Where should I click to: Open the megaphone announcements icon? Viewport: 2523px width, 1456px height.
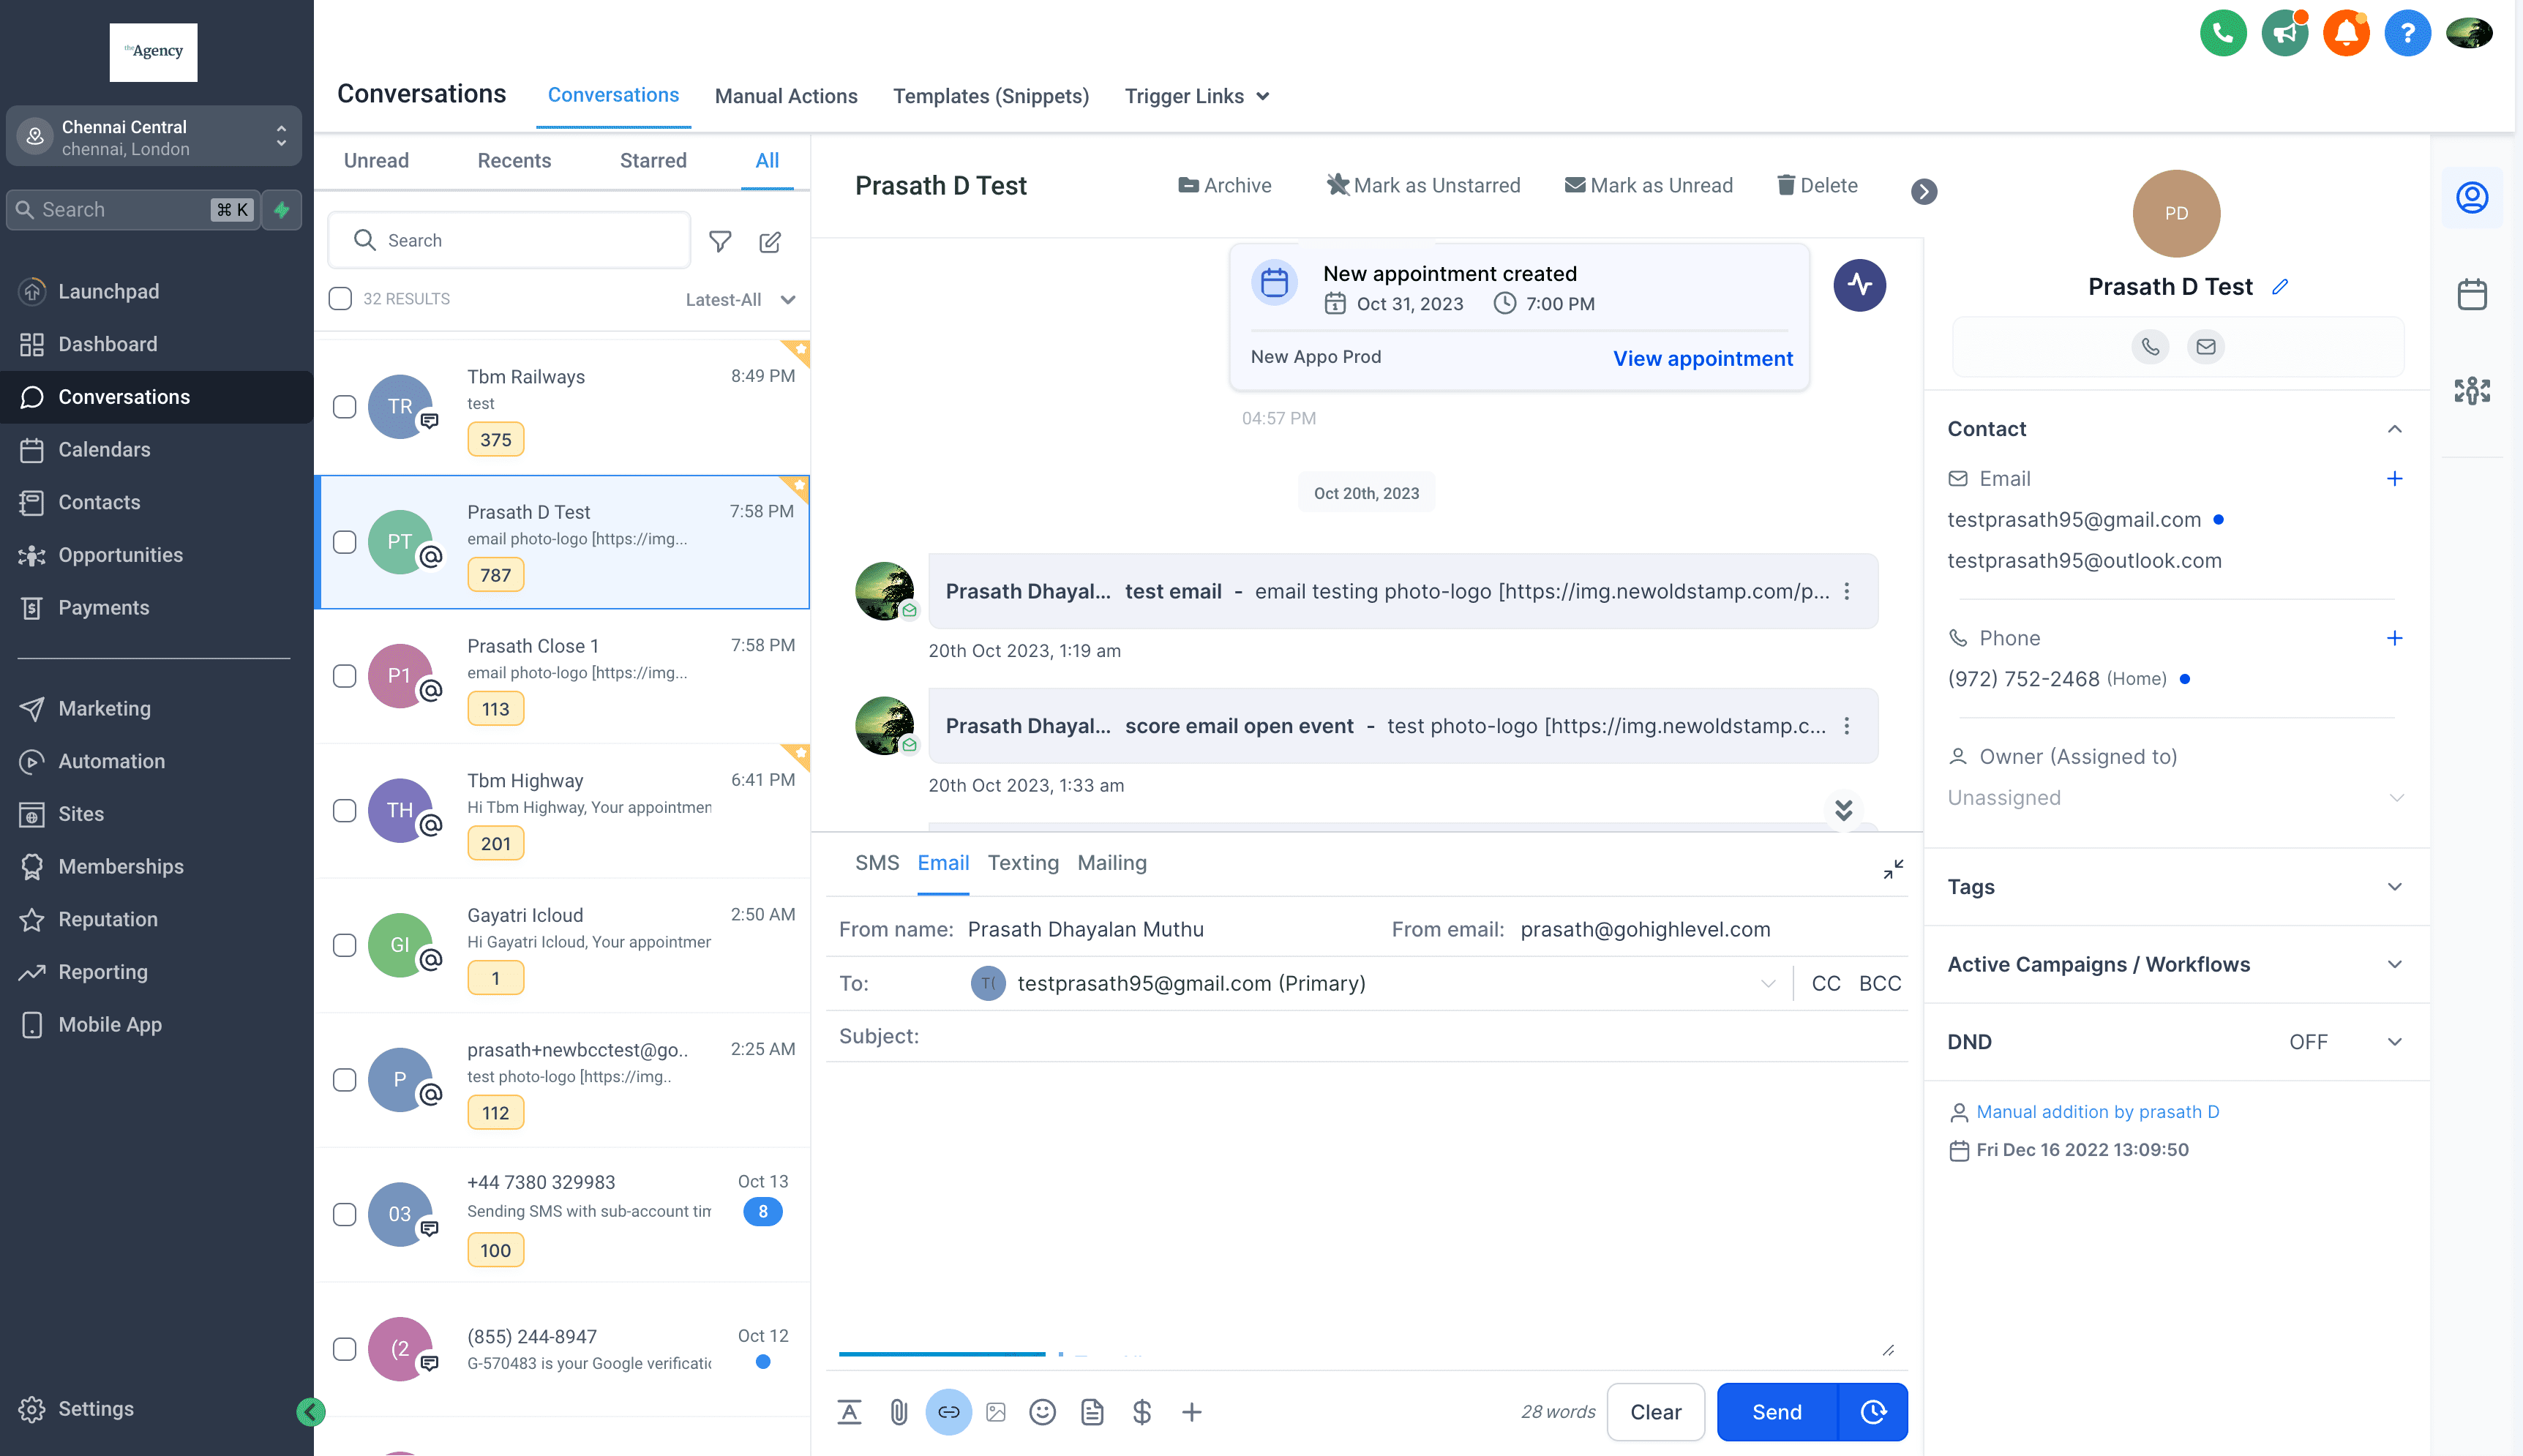click(x=2284, y=33)
